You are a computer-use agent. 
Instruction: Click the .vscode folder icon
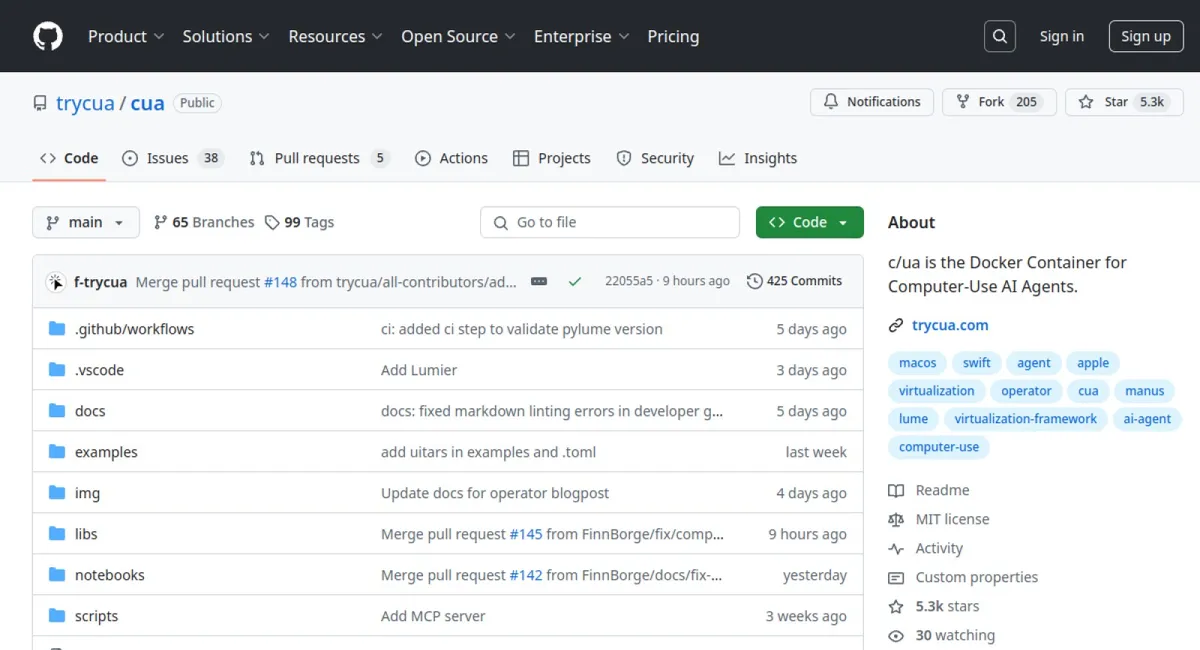(x=57, y=370)
